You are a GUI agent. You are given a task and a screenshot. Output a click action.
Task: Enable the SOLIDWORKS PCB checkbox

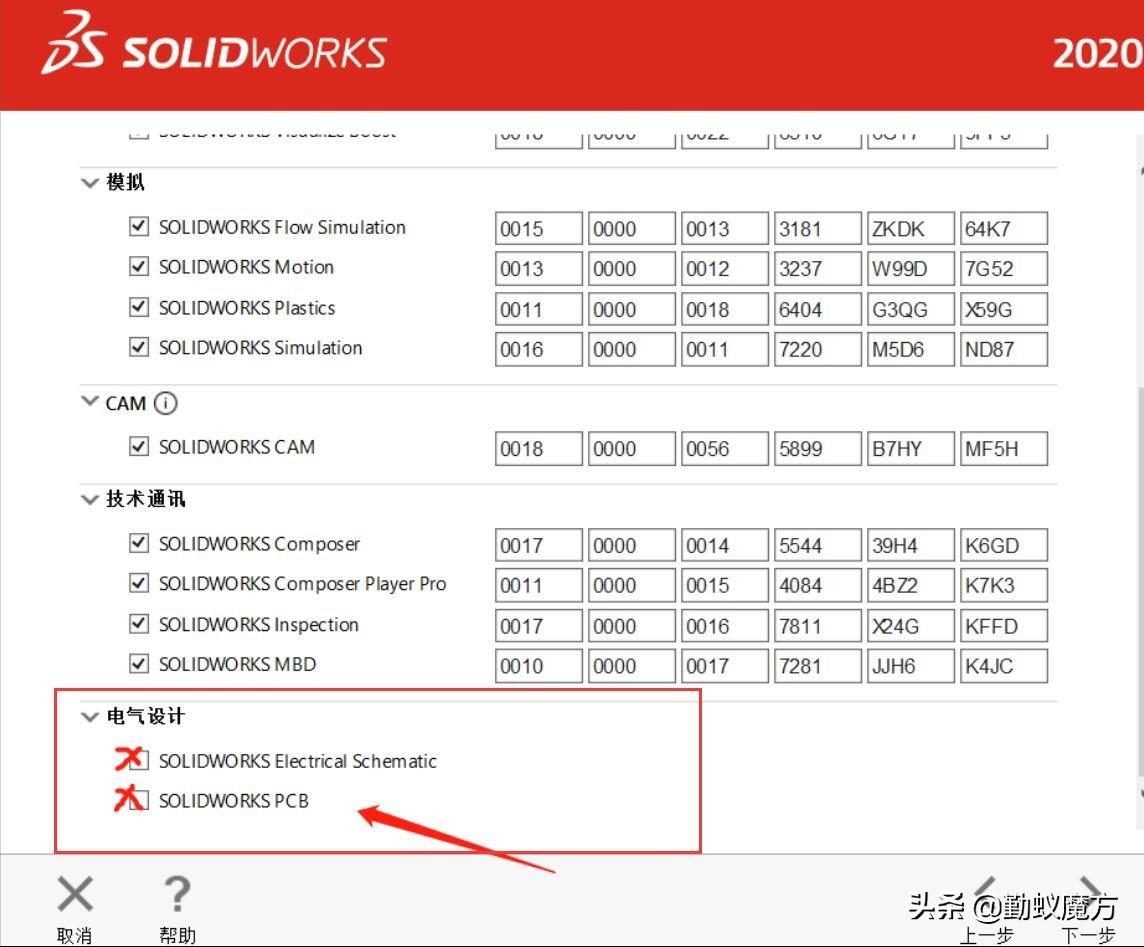point(139,800)
